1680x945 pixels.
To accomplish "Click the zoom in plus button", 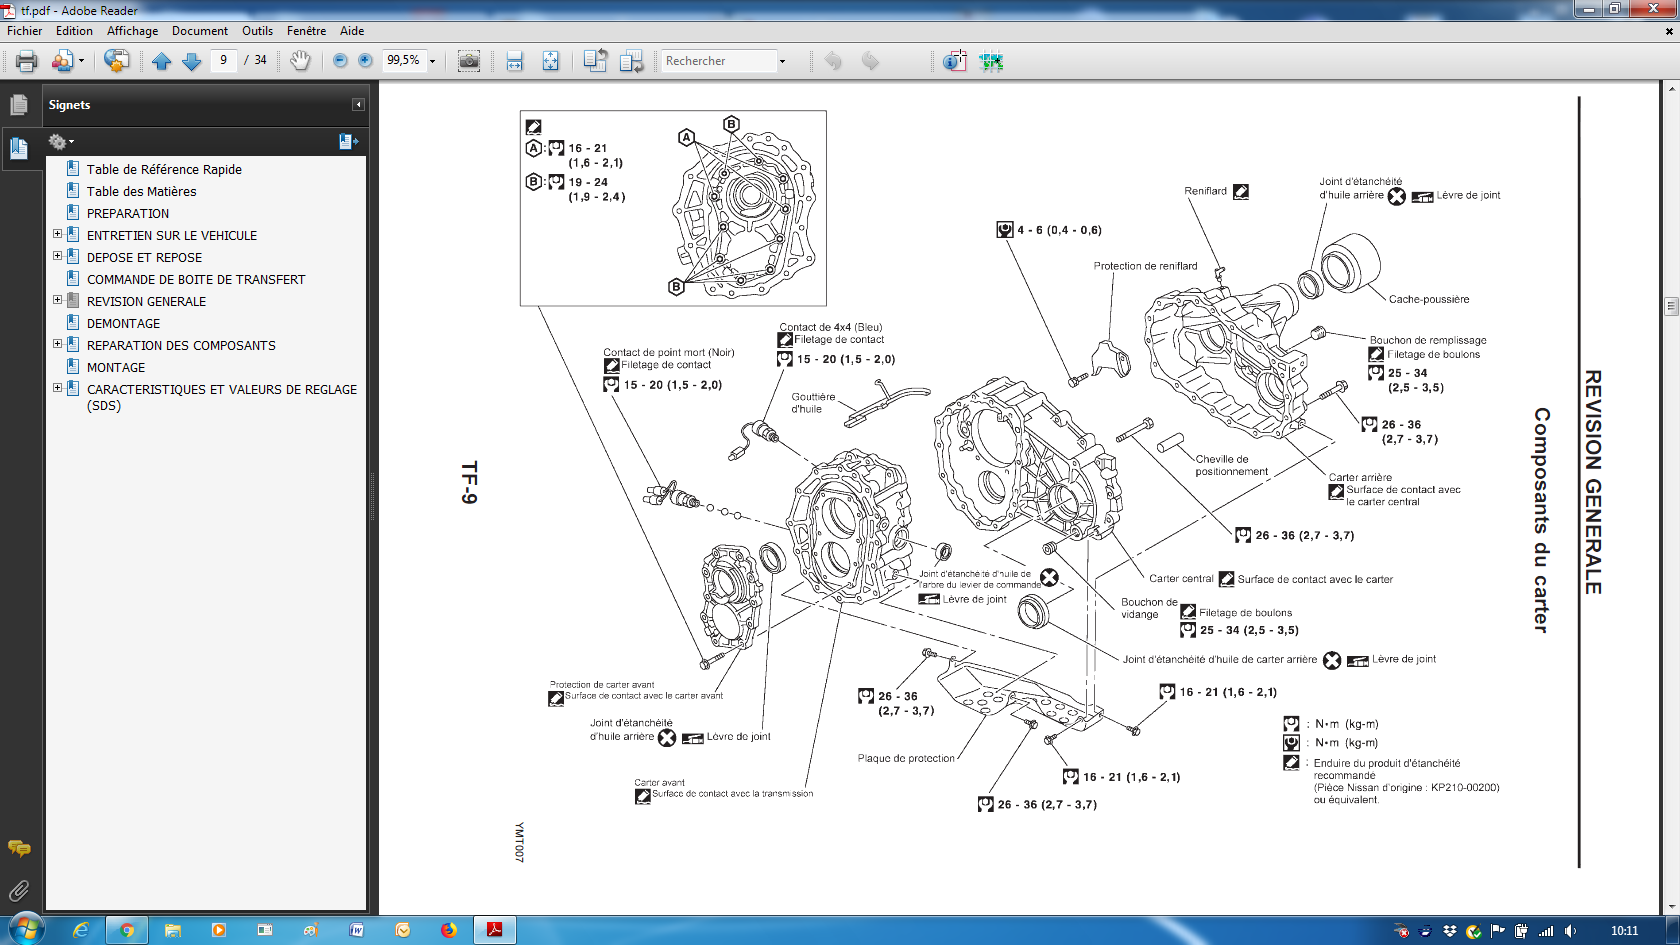I will point(365,61).
